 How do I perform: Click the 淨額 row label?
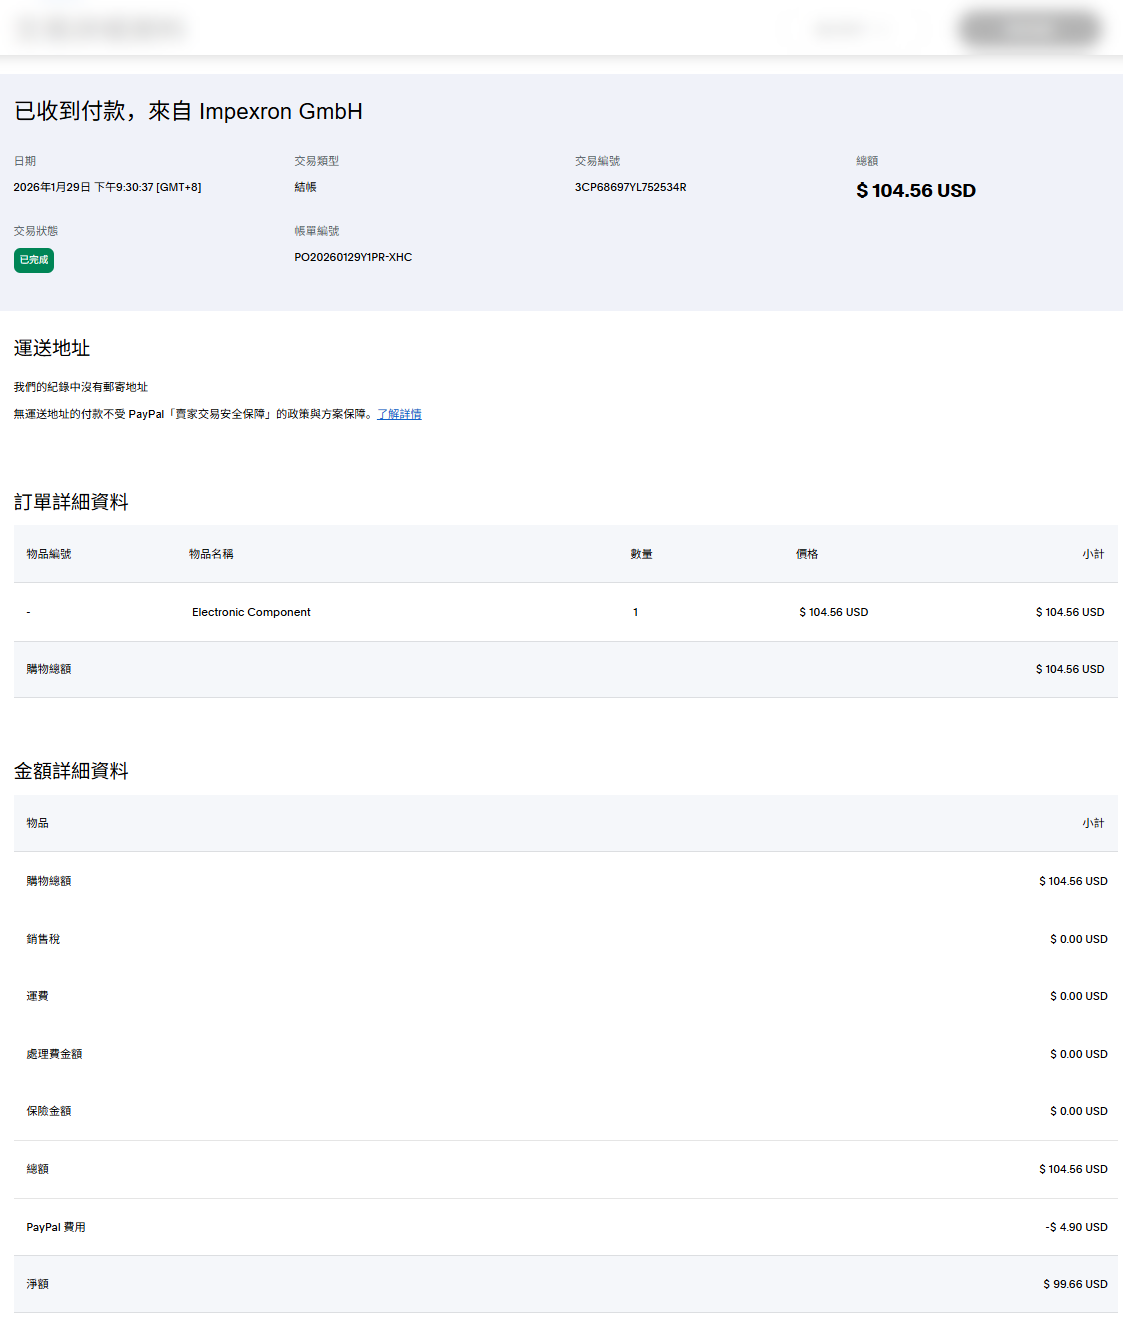click(x=38, y=1284)
